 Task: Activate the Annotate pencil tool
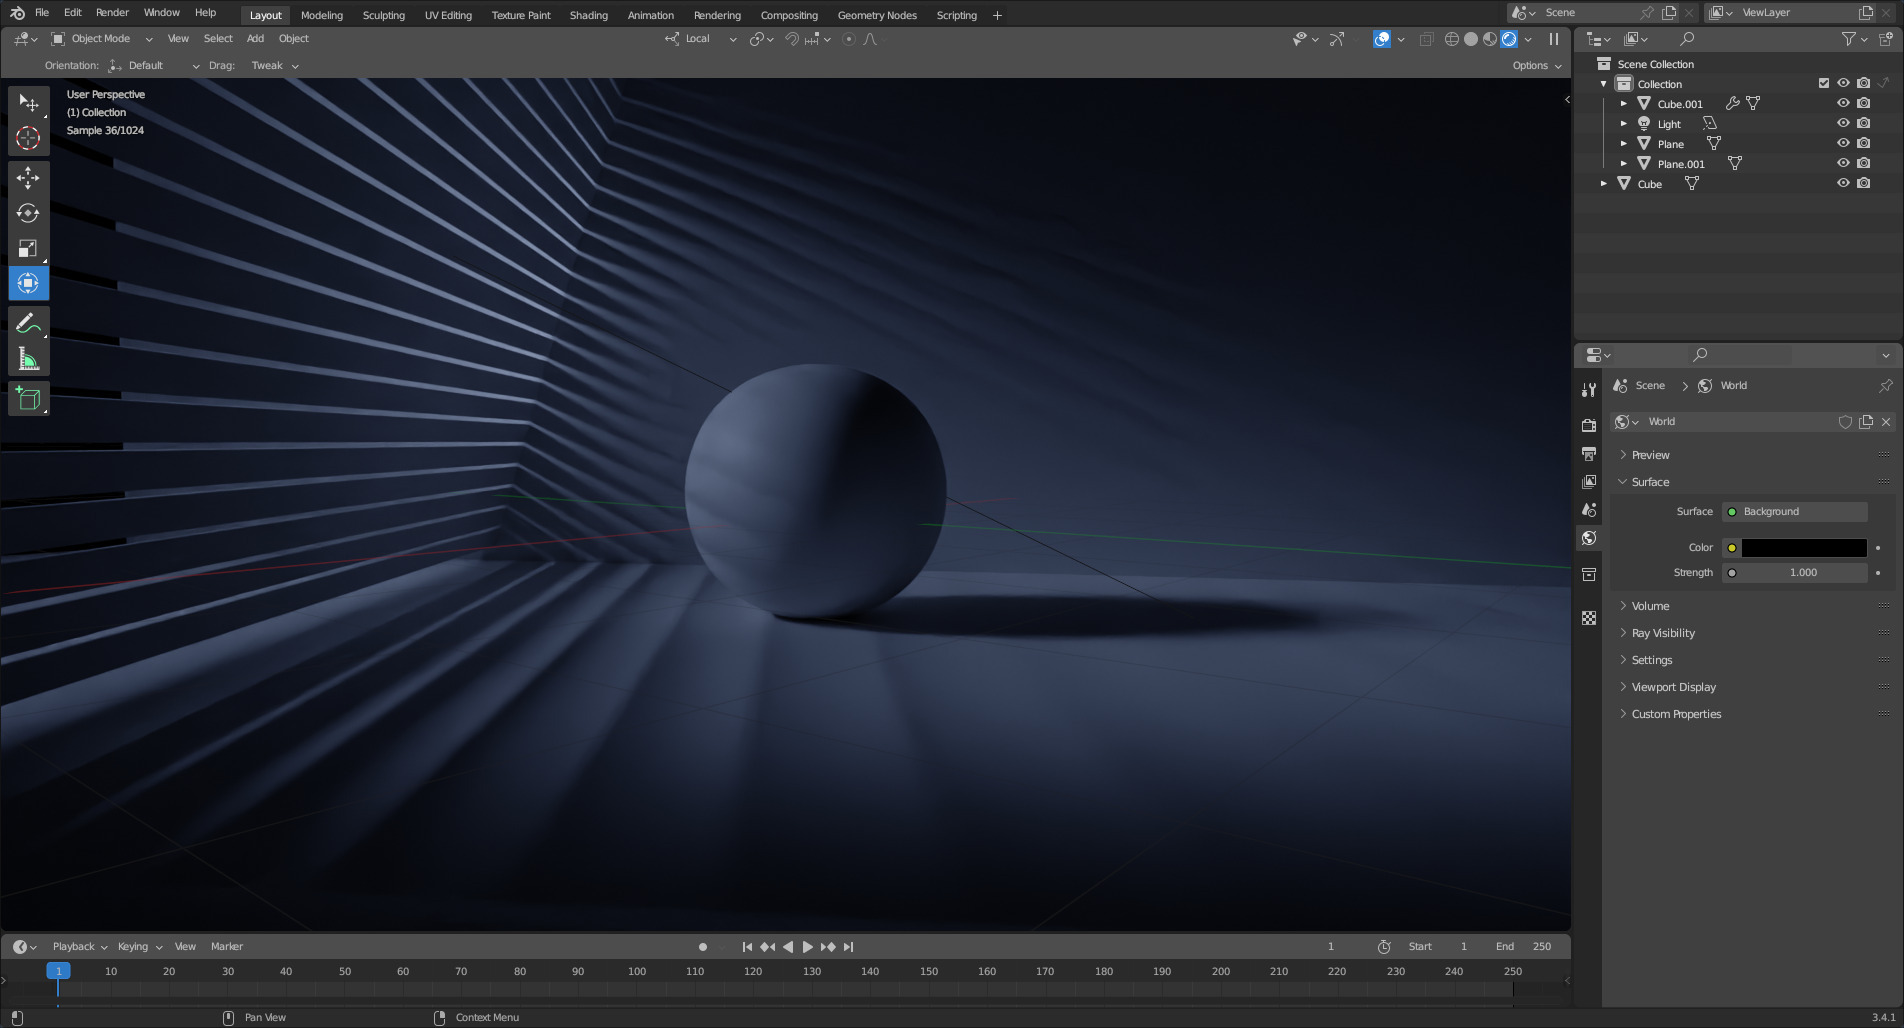click(28, 323)
